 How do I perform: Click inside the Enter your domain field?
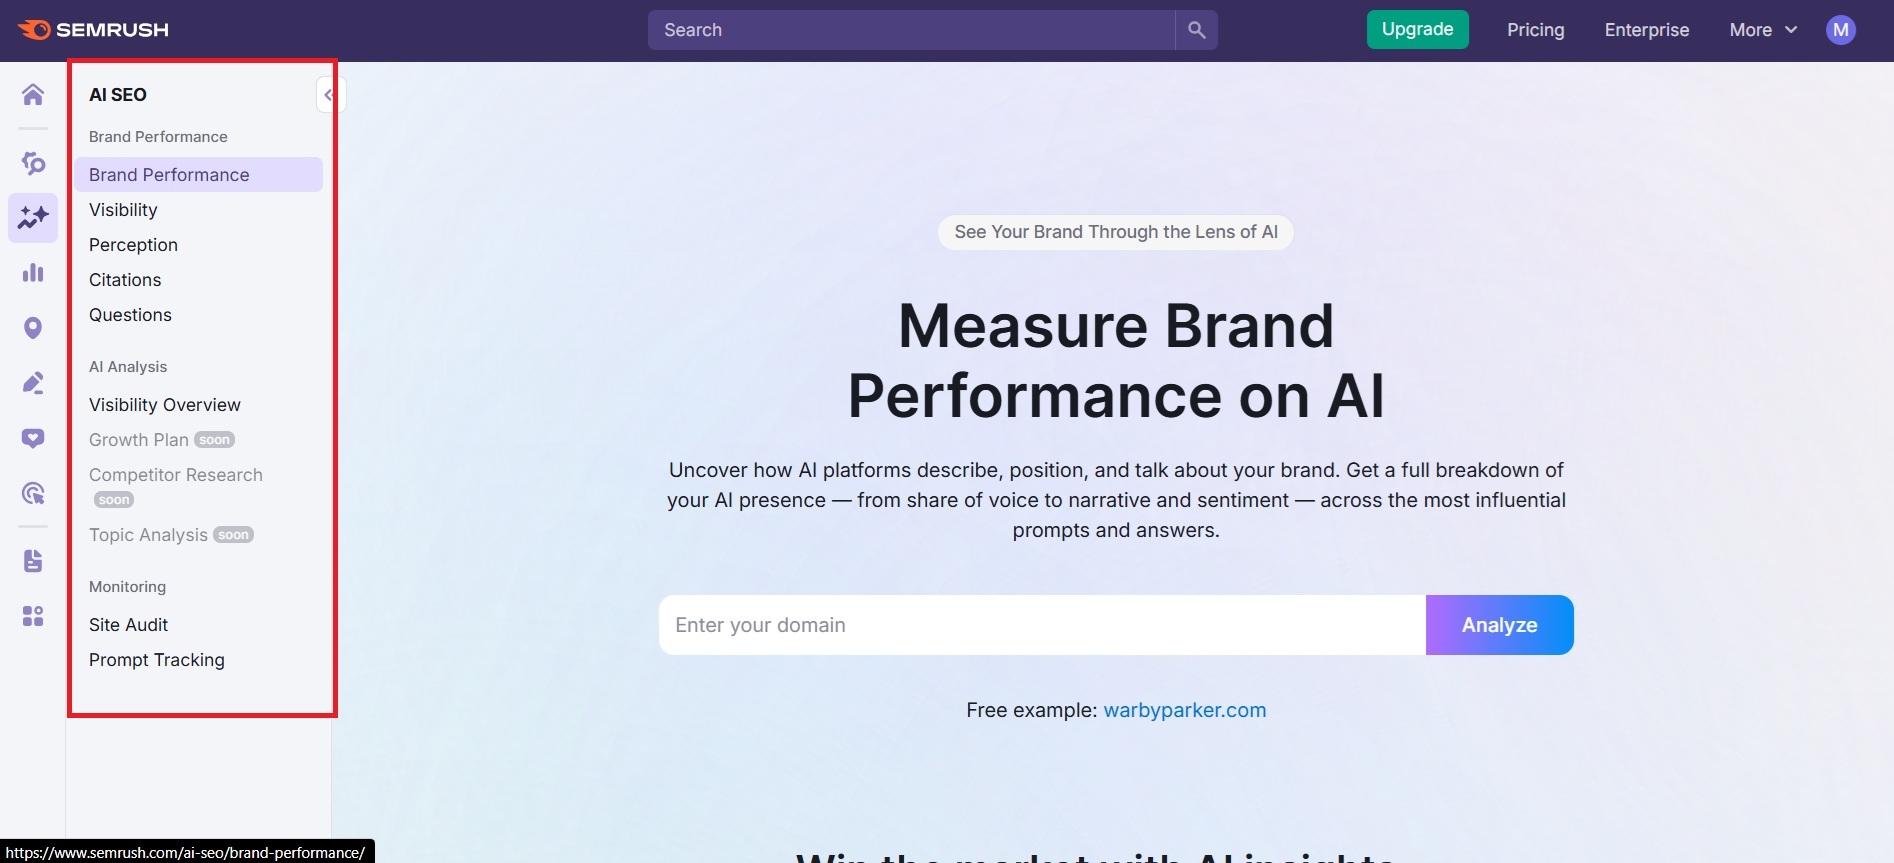click(1040, 624)
